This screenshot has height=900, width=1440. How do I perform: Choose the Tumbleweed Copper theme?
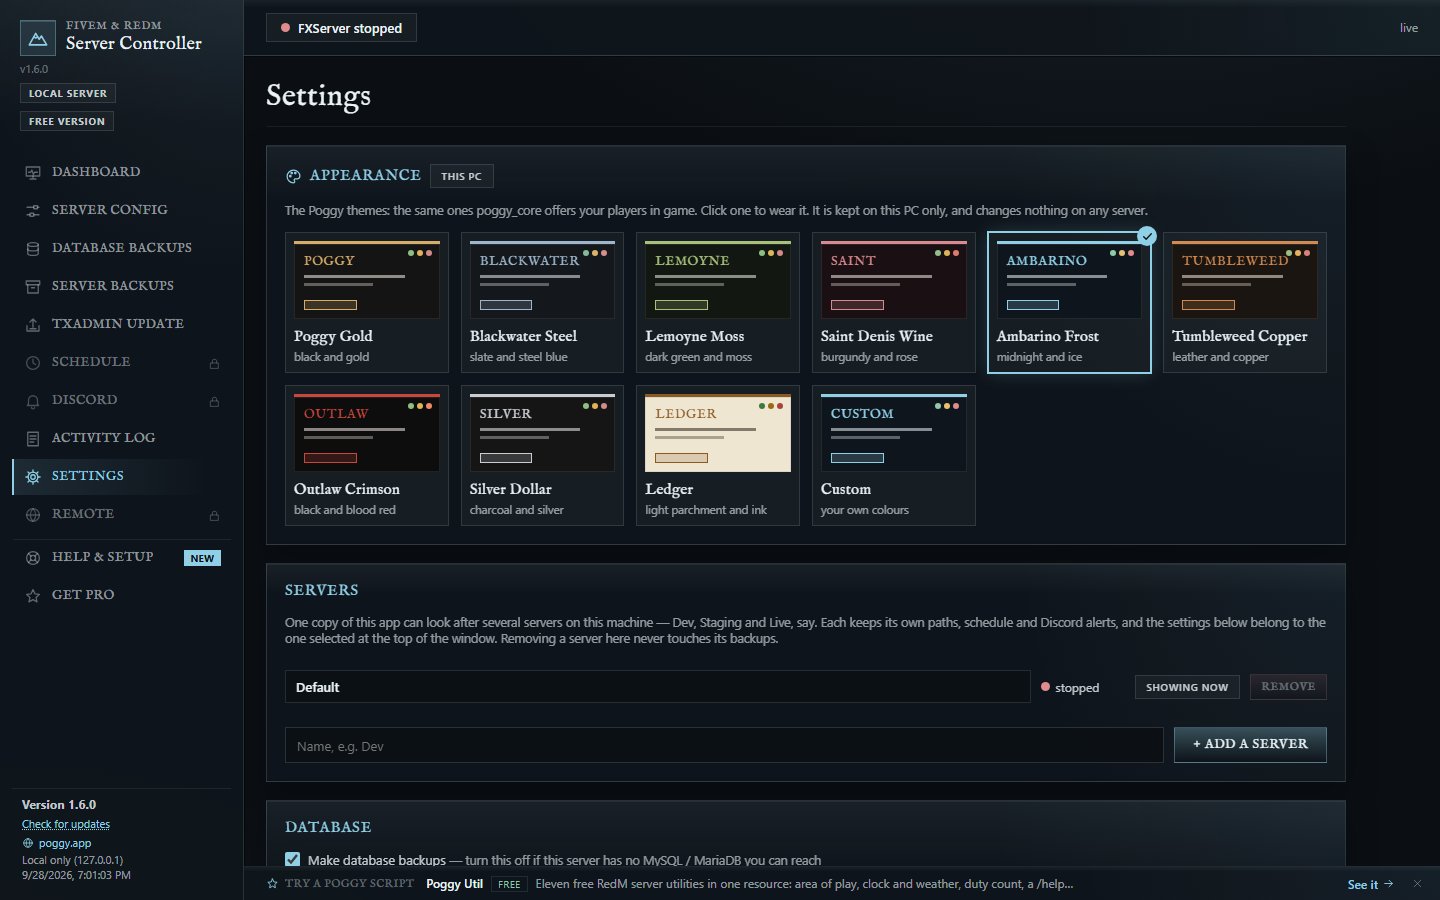click(x=1245, y=302)
